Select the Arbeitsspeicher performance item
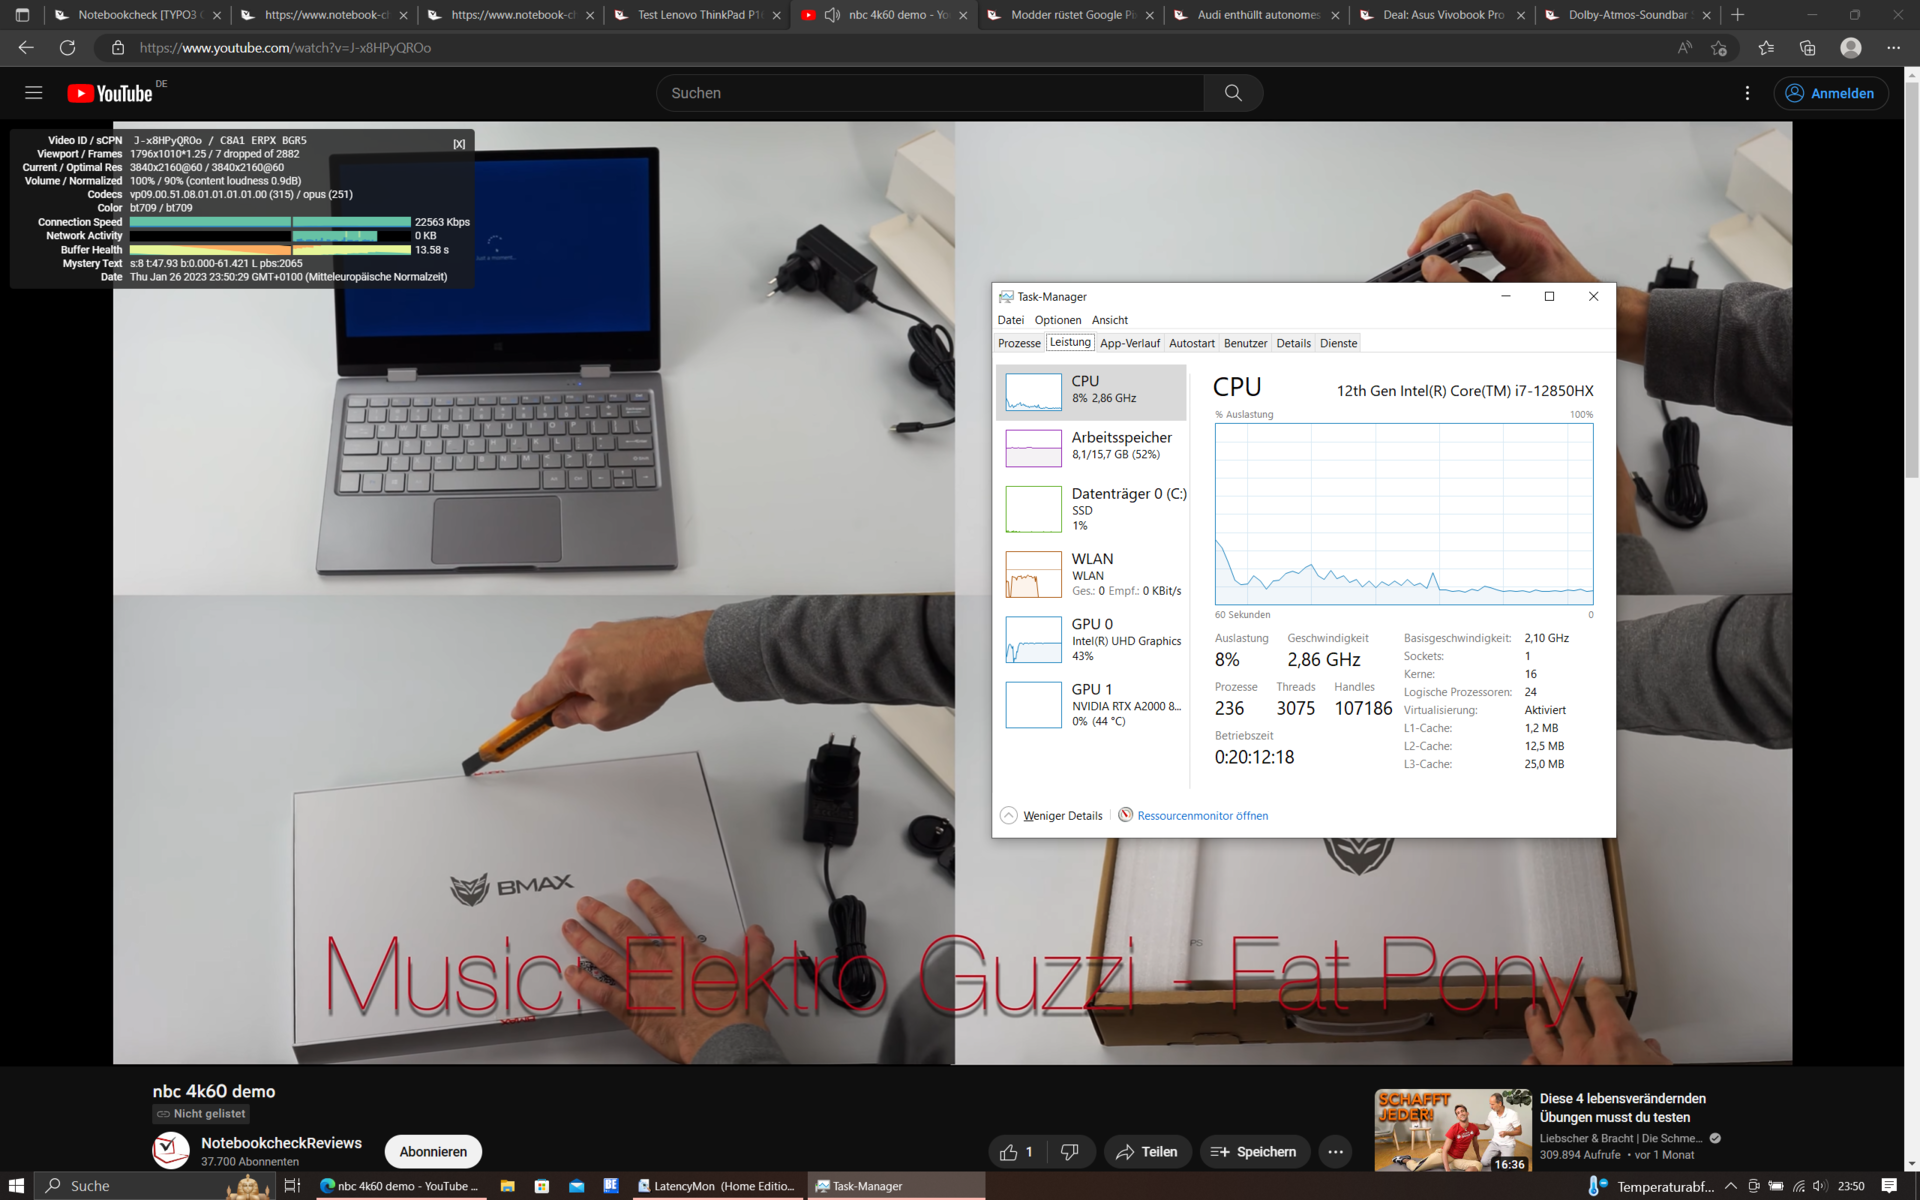Image resolution: width=1920 pixels, height=1200 pixels. pyautogui.click(x=1091, y=448)
